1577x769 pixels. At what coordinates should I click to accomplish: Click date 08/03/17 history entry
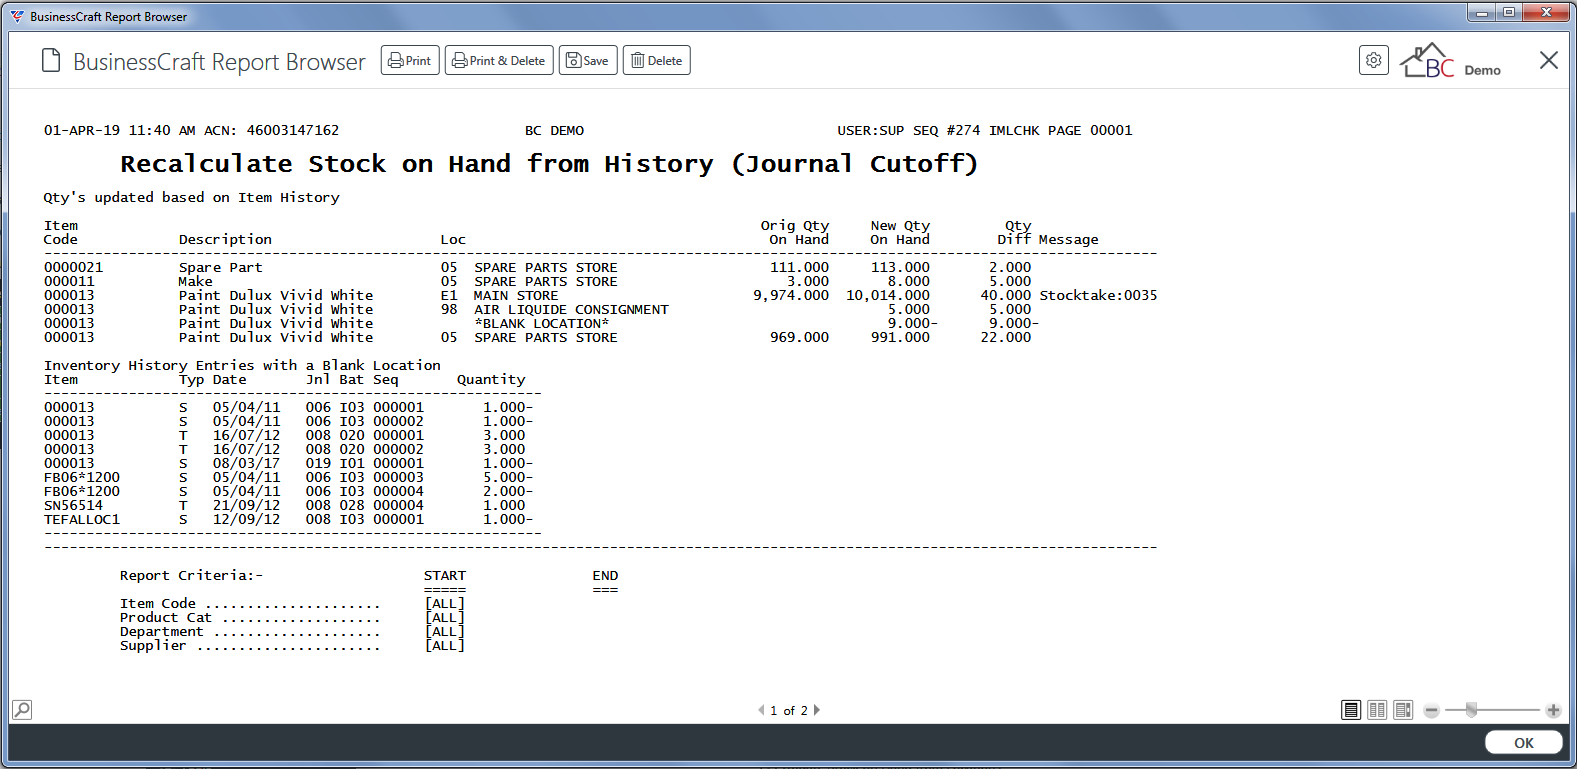246,464
